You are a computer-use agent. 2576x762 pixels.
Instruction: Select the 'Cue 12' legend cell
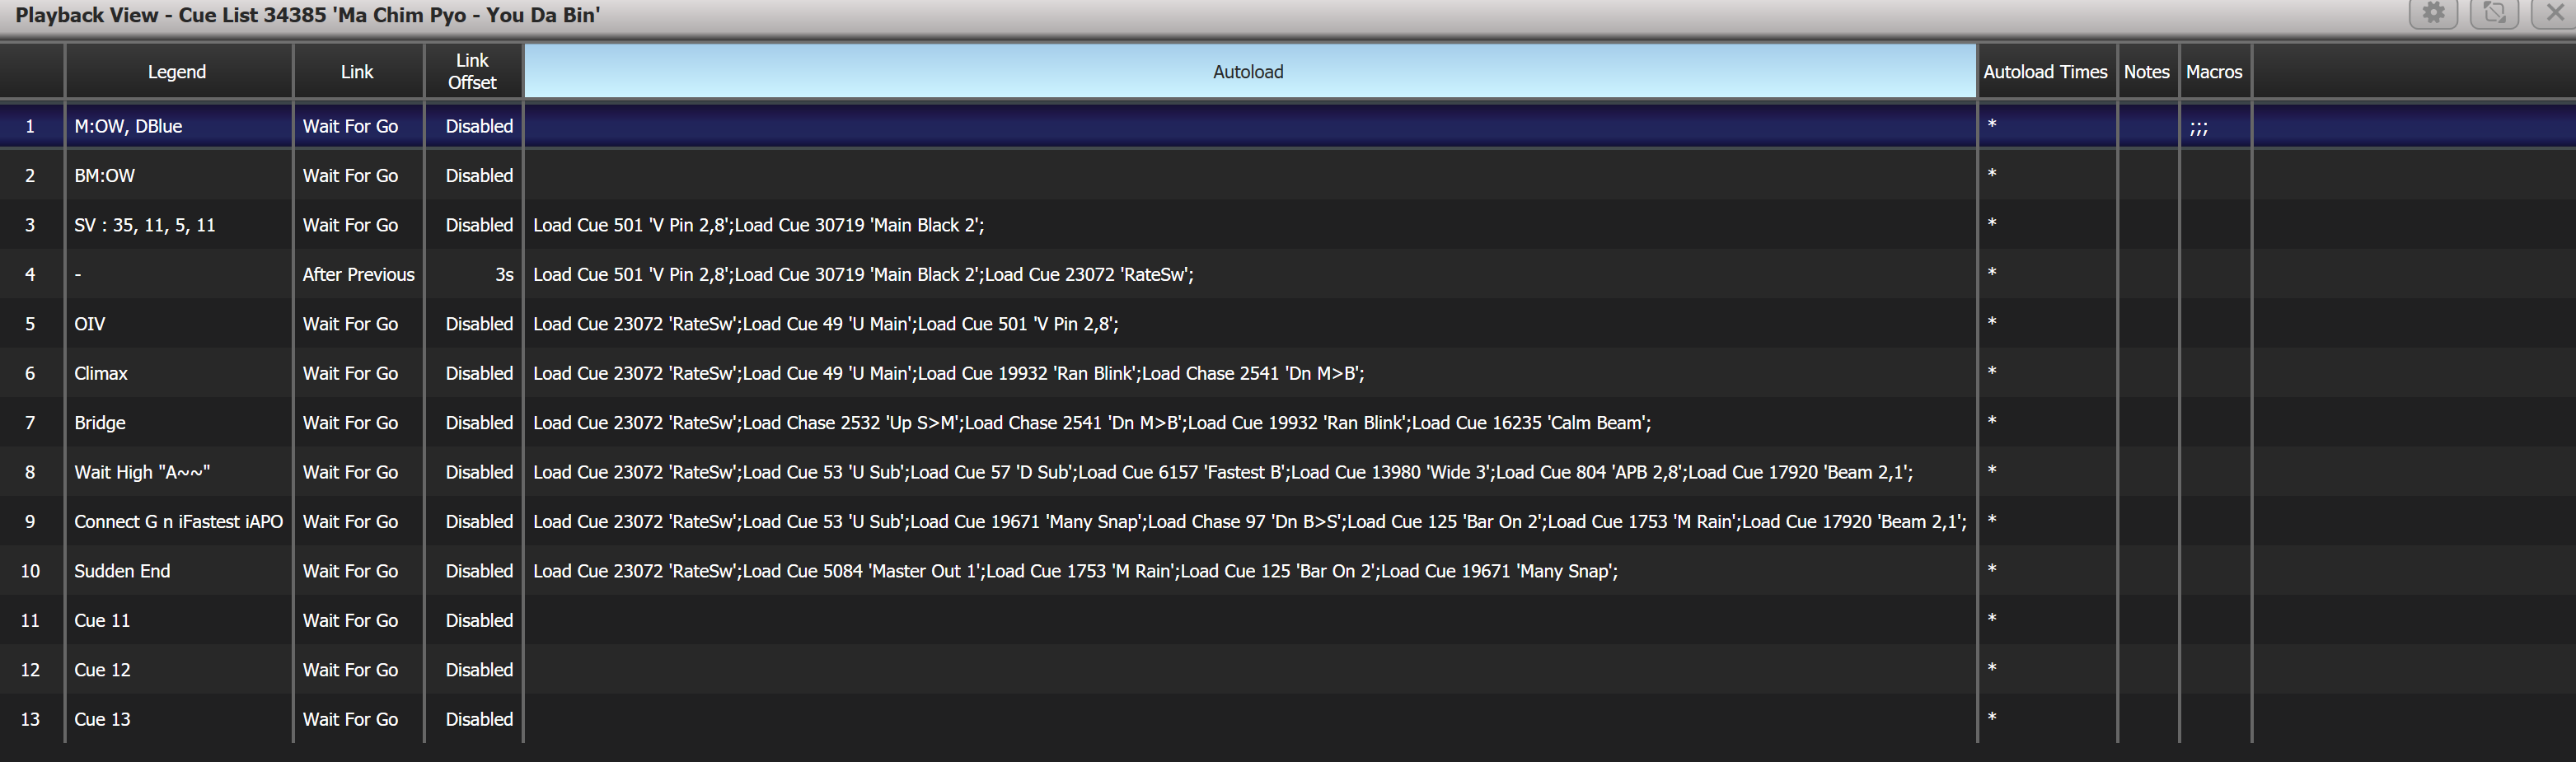[x=178, y=670]
